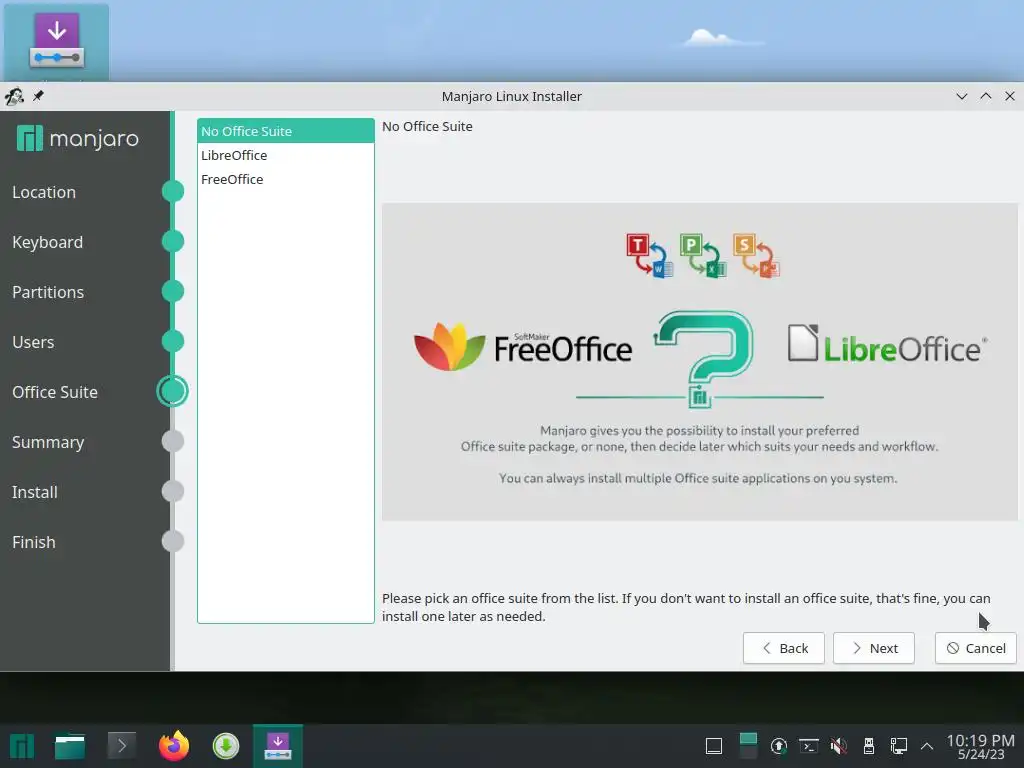Viewport: 1024px width, 768px height.
Task: Switch virtual desktop using the pager
Action: (x=748, y=746)
